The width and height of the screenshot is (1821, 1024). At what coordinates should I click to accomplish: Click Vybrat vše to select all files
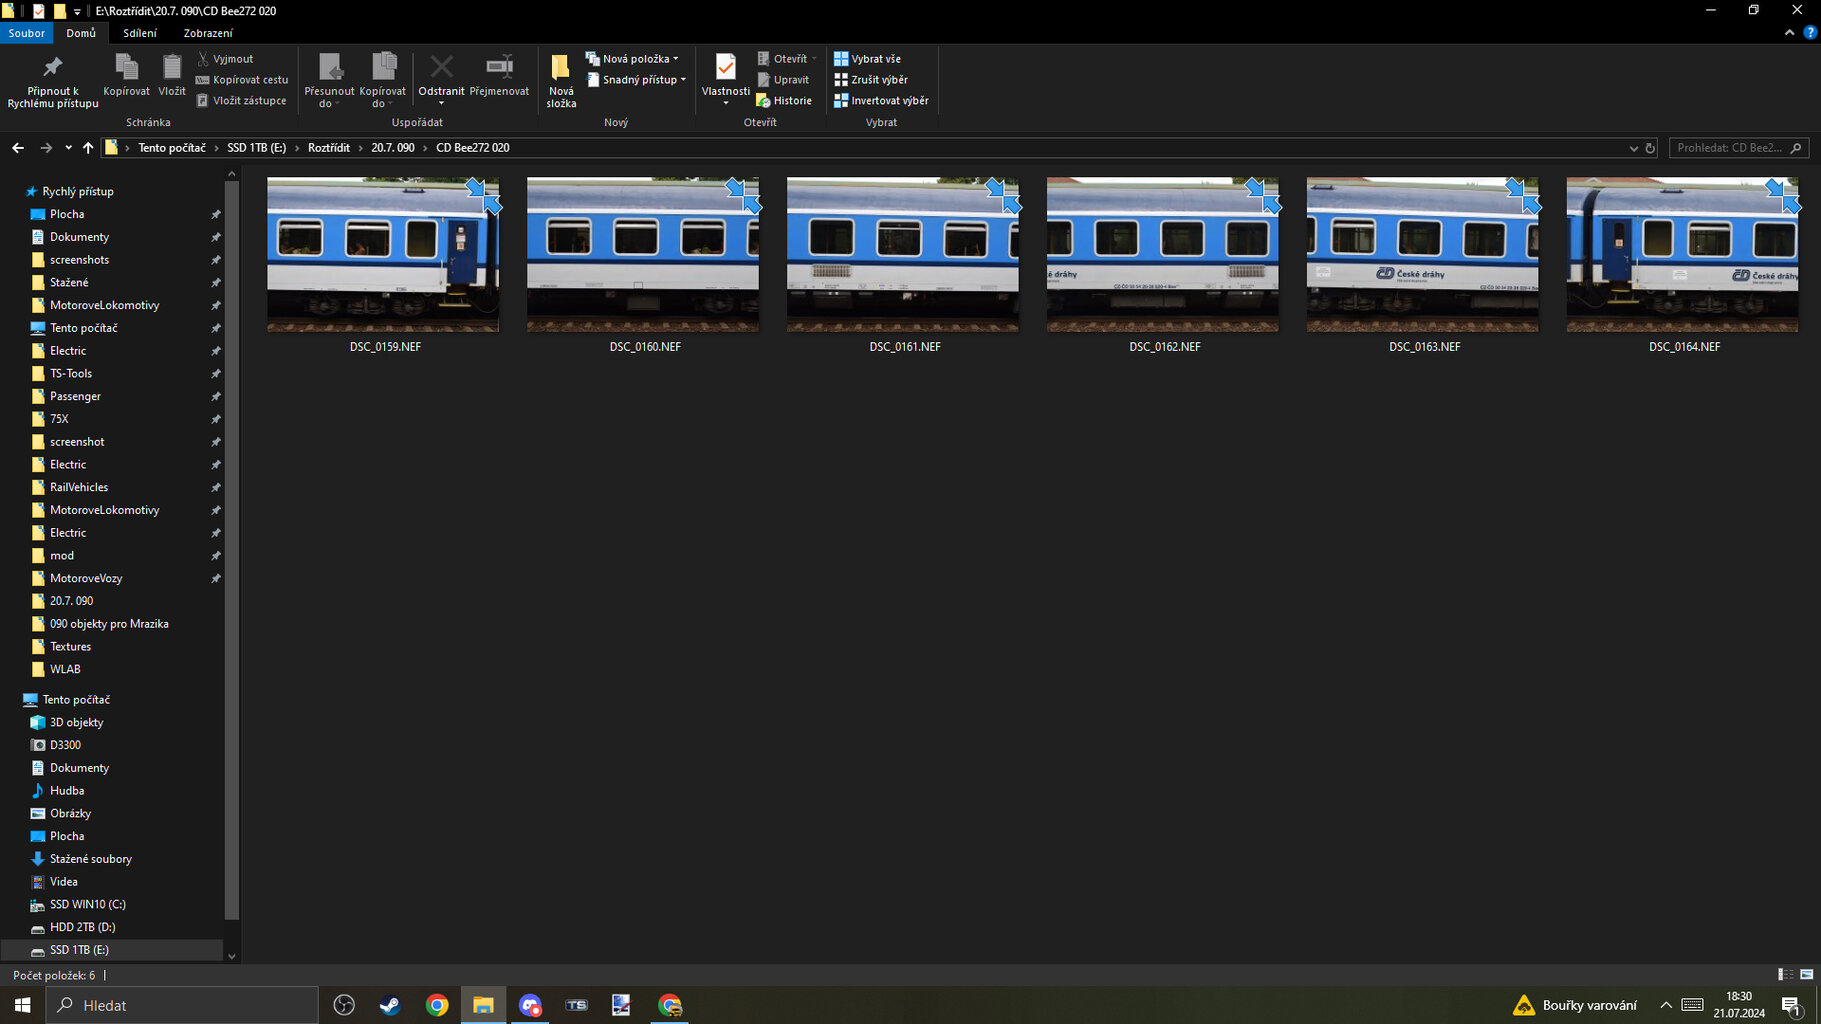(867, 59)
